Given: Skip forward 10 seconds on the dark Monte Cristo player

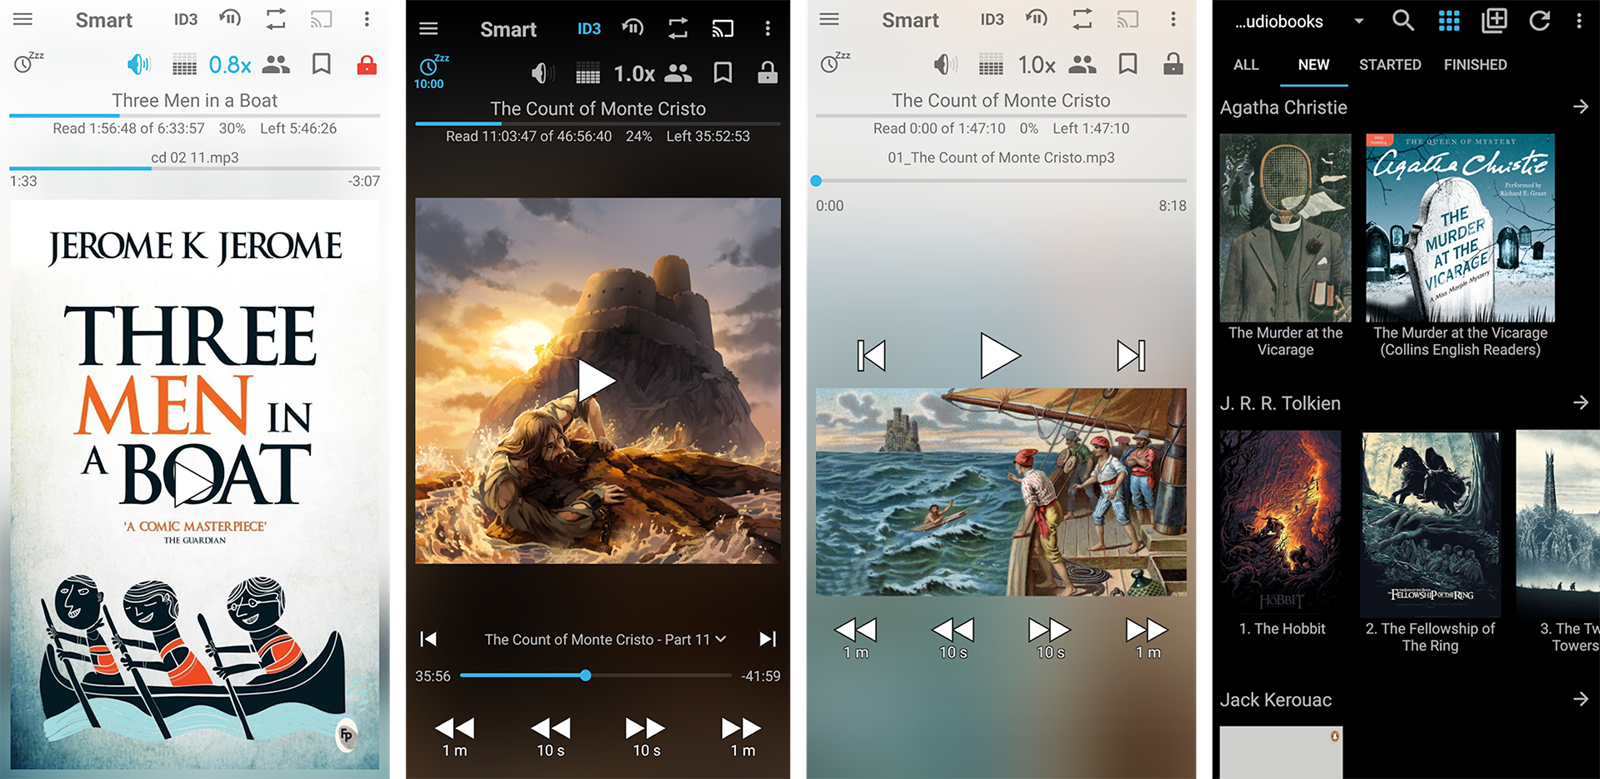Looking at the screenshot, I should click(x=646, y=737).
